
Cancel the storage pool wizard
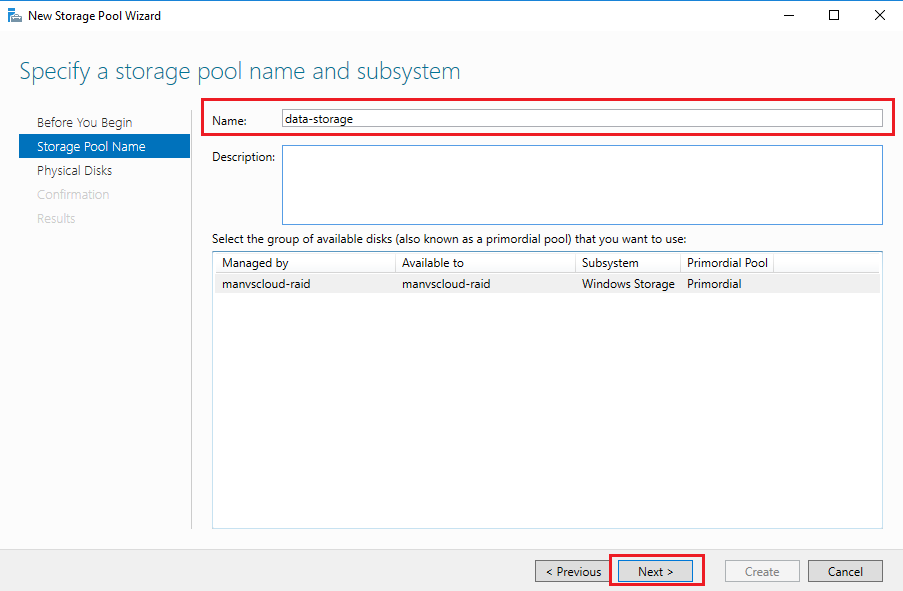tap(845, 571)
